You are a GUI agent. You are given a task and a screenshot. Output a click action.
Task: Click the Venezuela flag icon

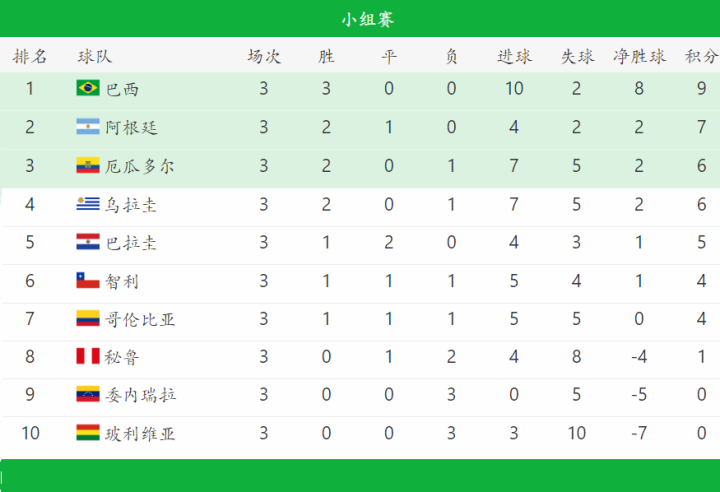click(x=88, y=394)
